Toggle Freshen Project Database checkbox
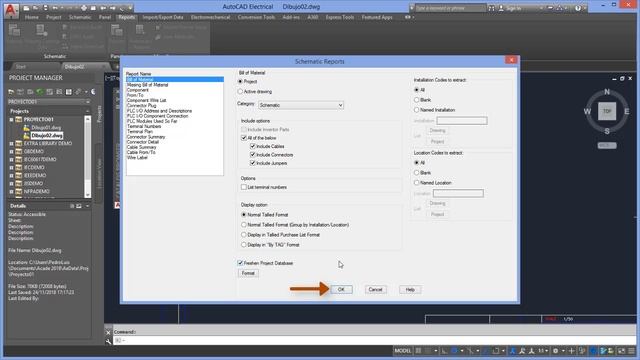640x360 pixels. 240,263
